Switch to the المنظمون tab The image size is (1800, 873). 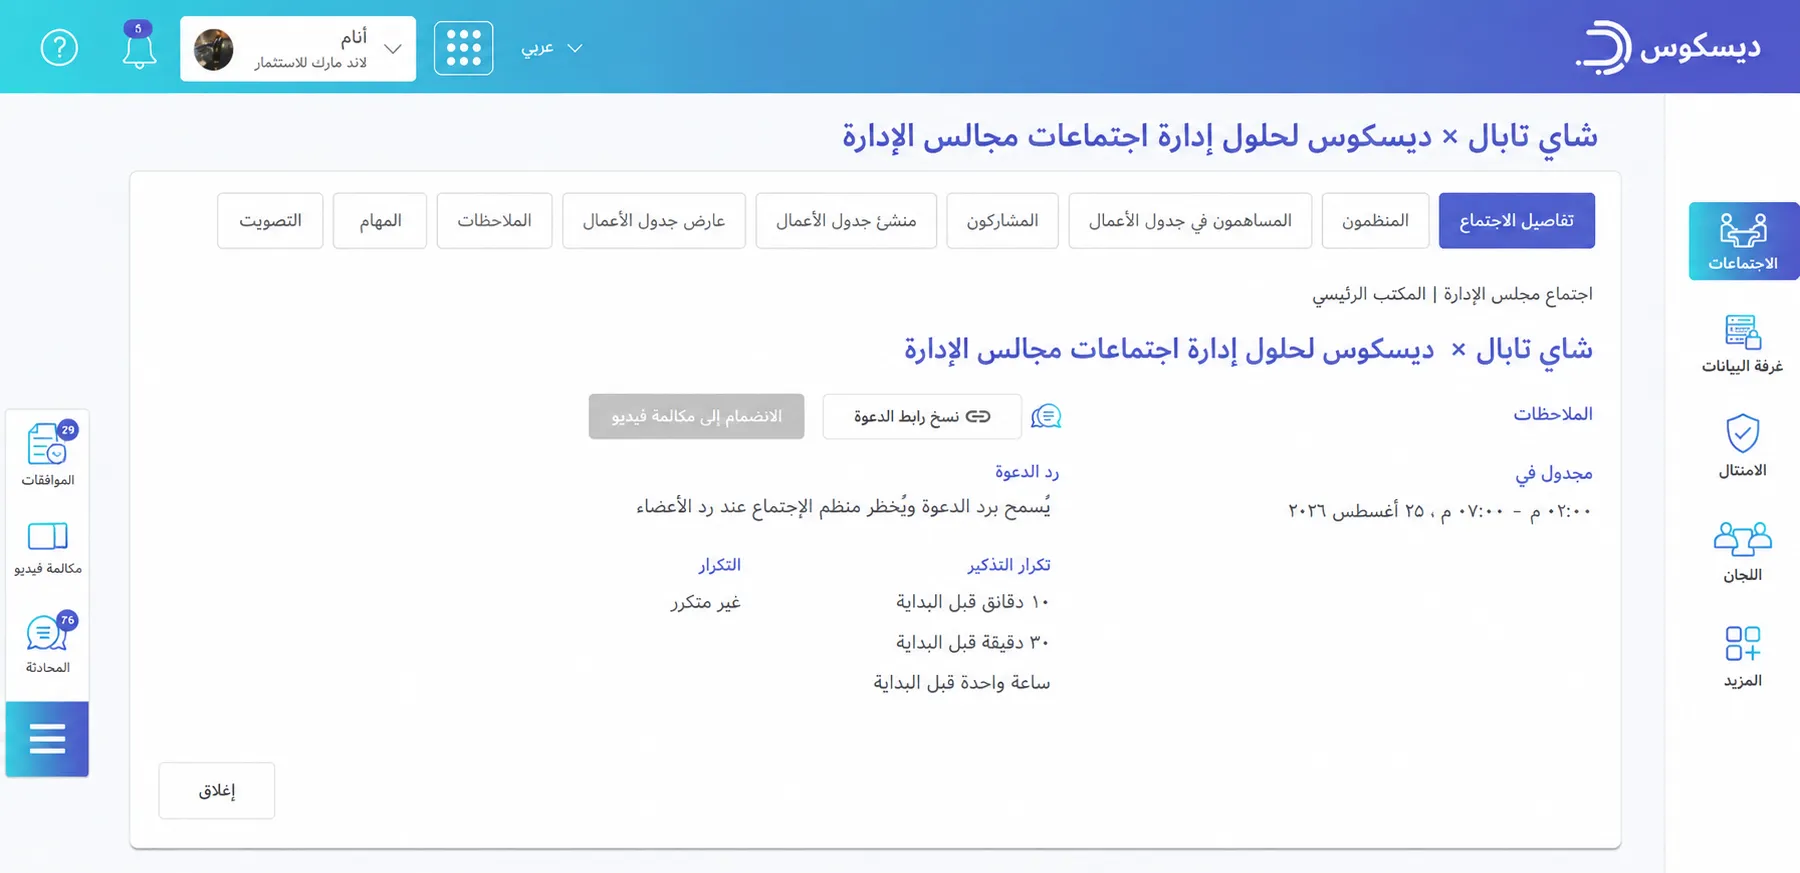point(1375,220)
